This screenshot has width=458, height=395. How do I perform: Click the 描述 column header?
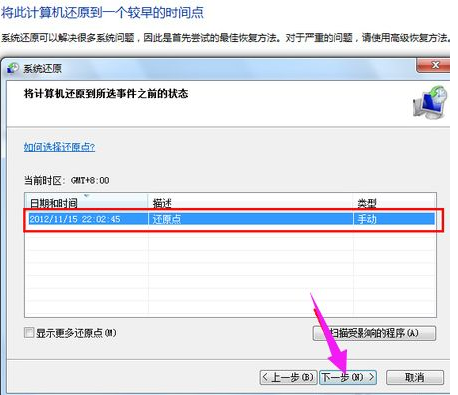pos(250,202)
